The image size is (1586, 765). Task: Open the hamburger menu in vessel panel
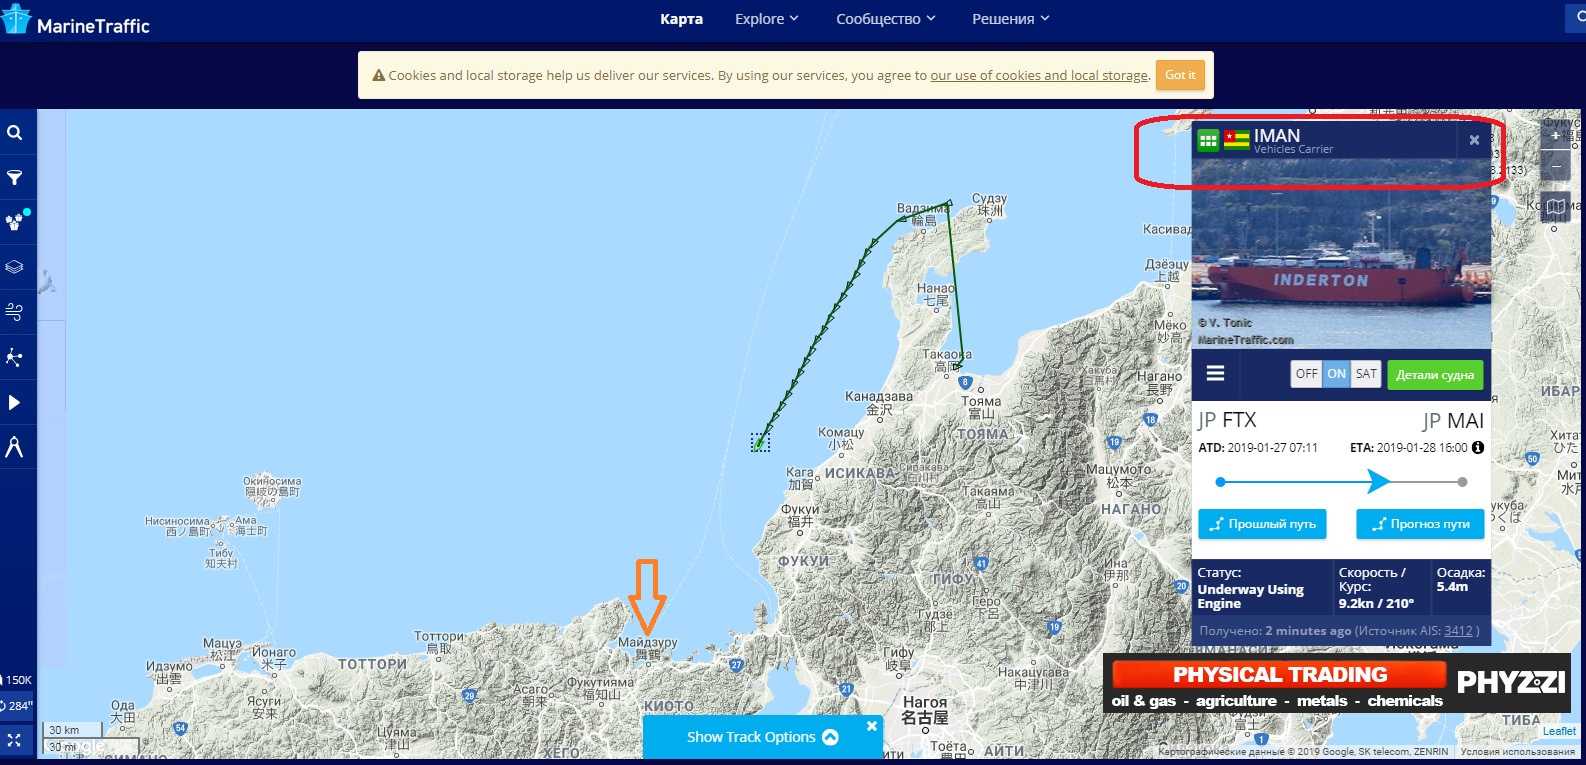coord(1216,373)
